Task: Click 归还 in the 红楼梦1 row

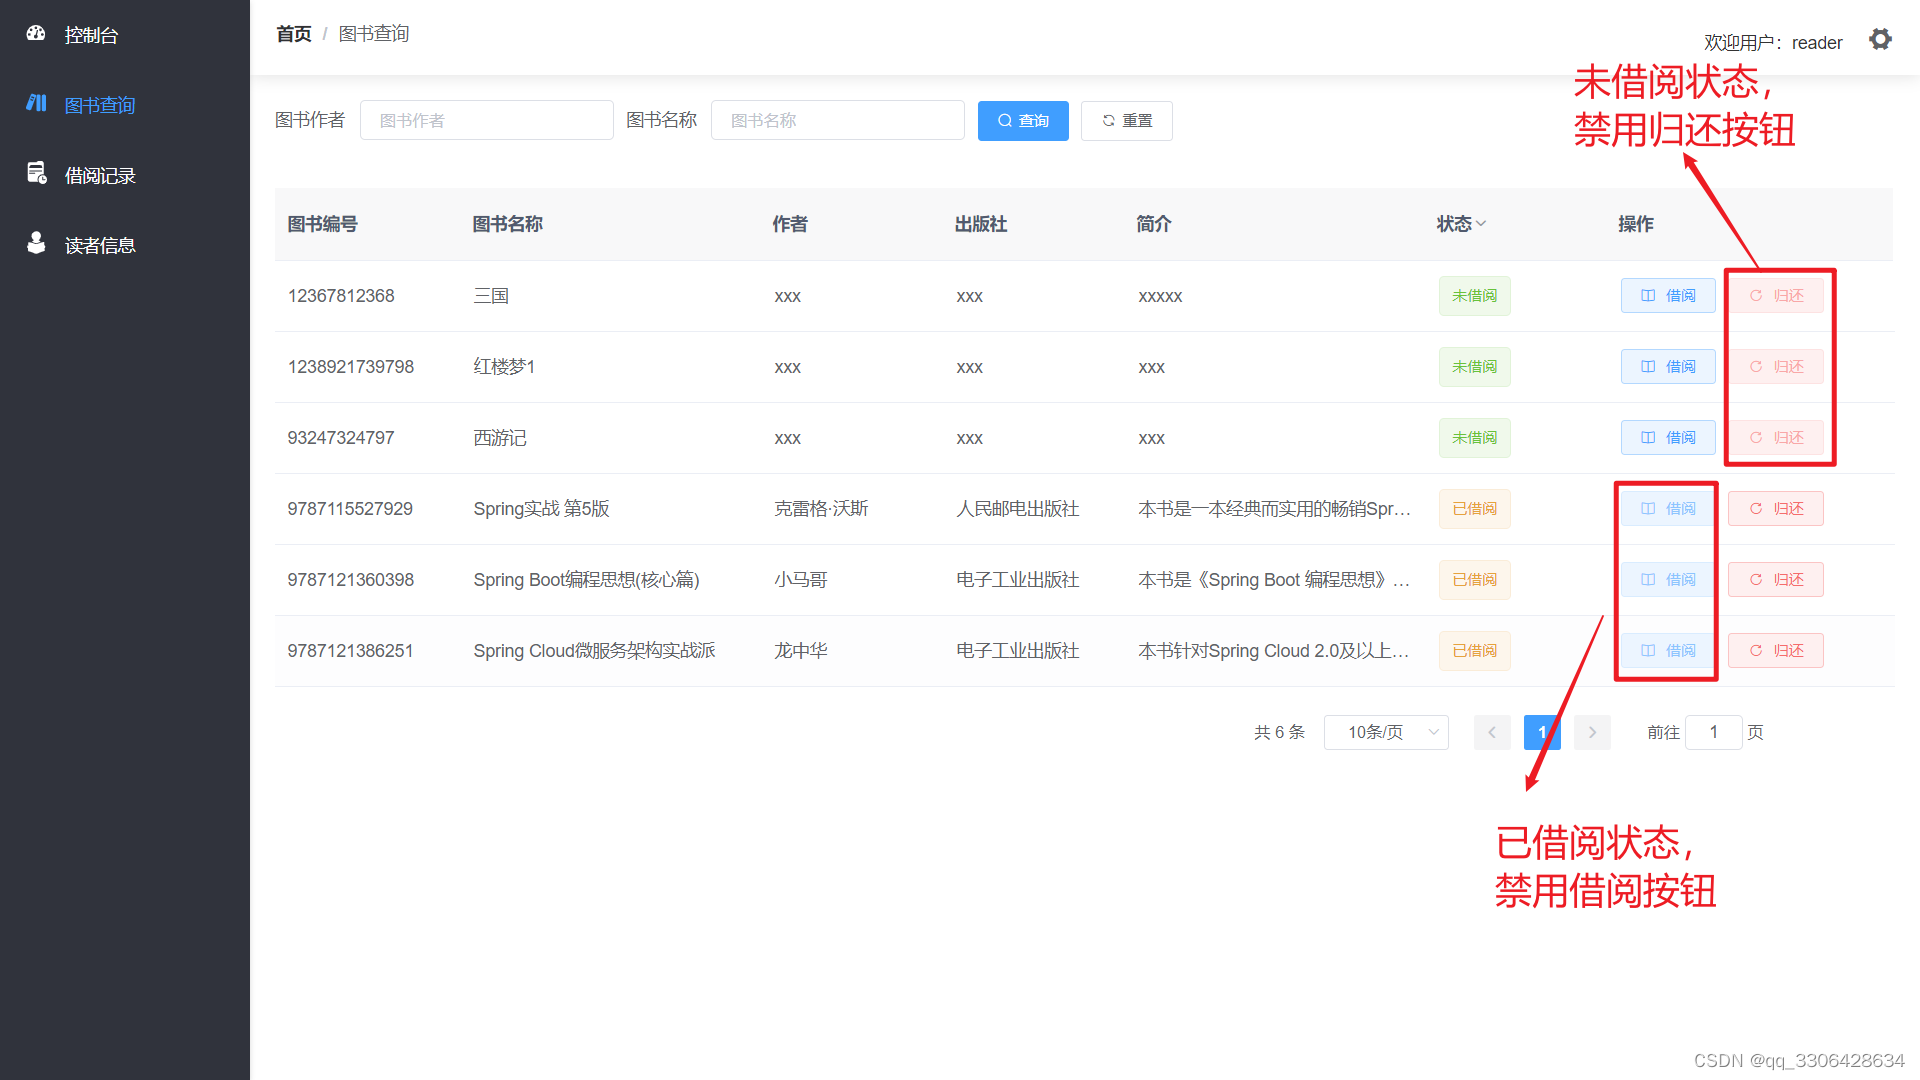Action: click(1776, 367)
